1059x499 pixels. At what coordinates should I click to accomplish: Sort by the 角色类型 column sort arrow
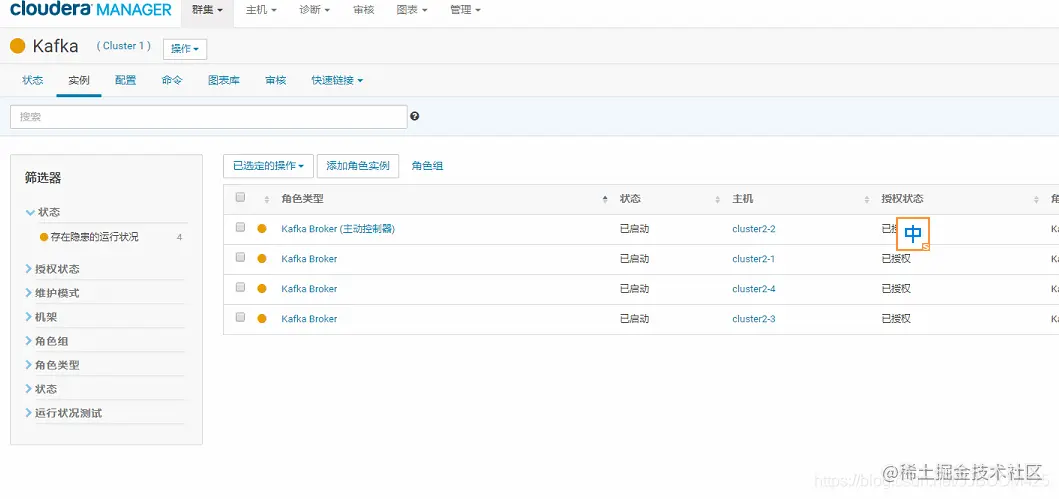coord(604,199)
